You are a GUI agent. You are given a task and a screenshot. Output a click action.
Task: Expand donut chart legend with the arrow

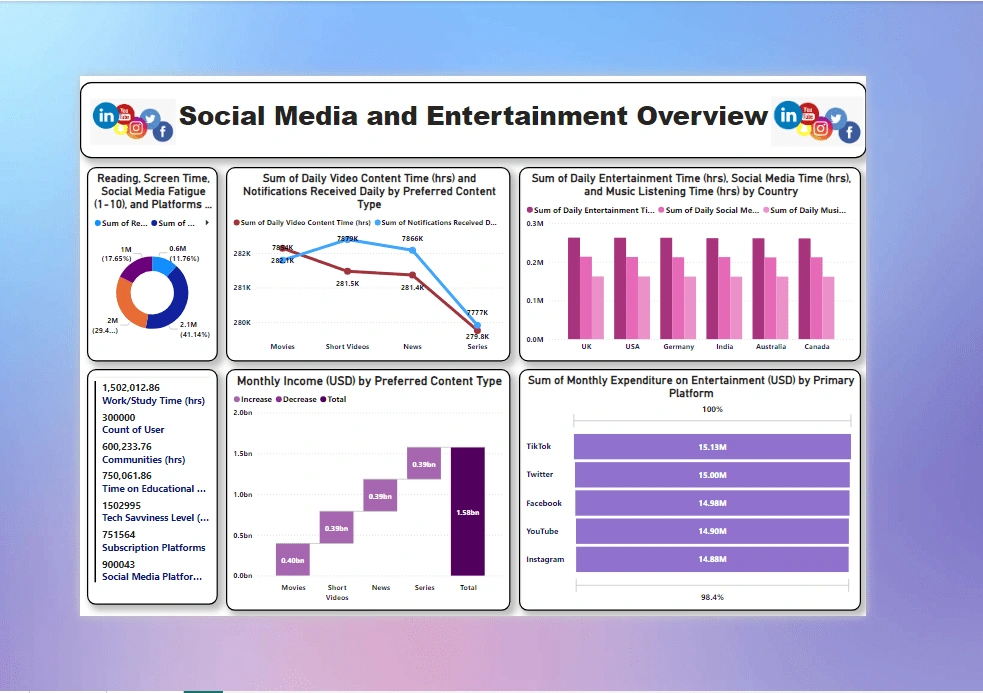207,223
